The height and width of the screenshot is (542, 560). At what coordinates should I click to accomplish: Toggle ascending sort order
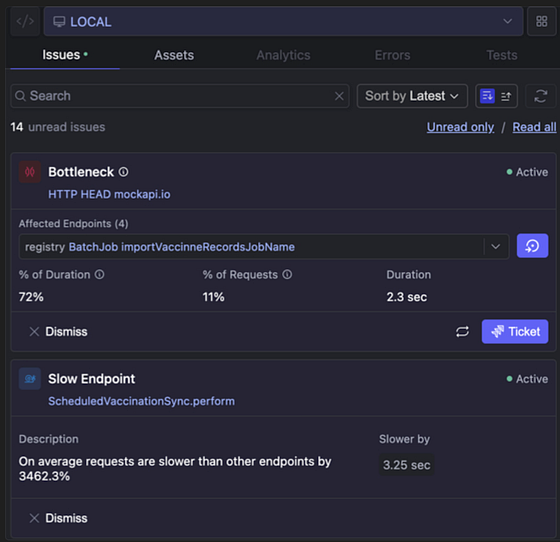tap(506, 96)
